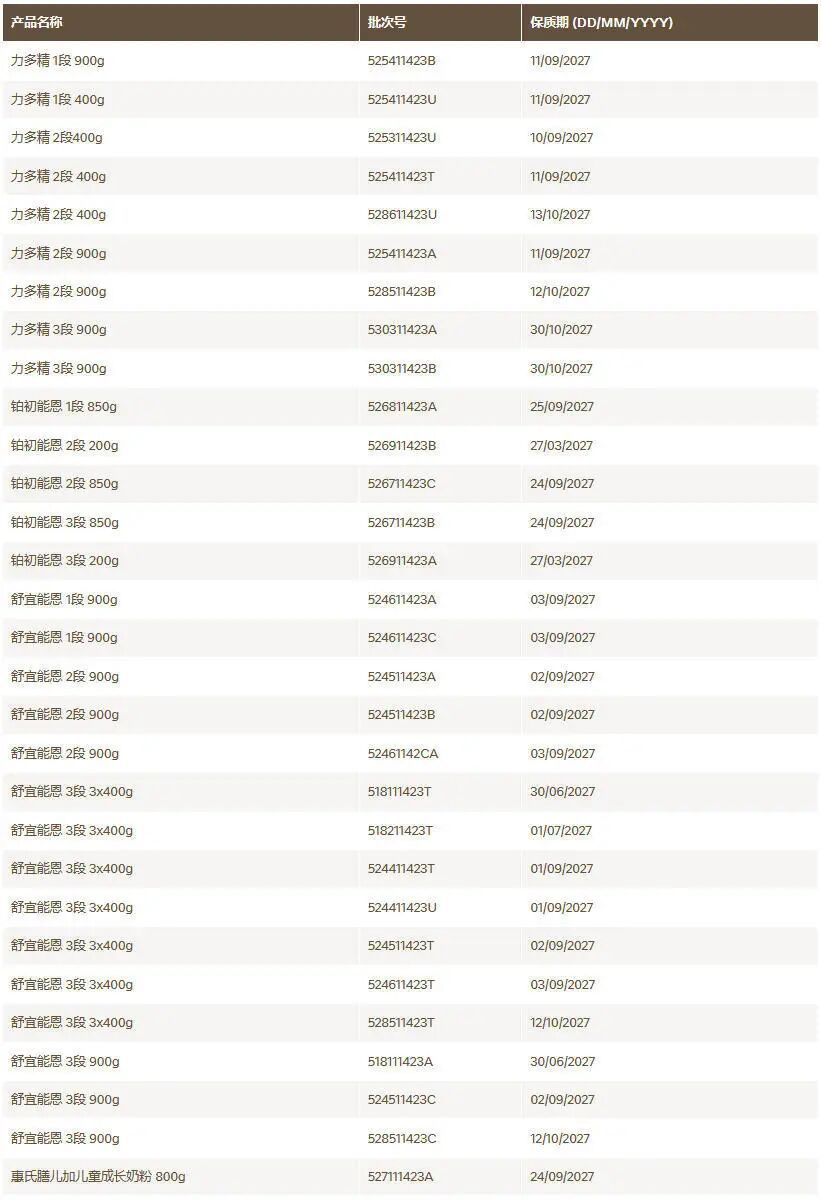This screenshot has height=1200, width=821.
Task: Click batch number 525311423U
Action: coord(402,138)
